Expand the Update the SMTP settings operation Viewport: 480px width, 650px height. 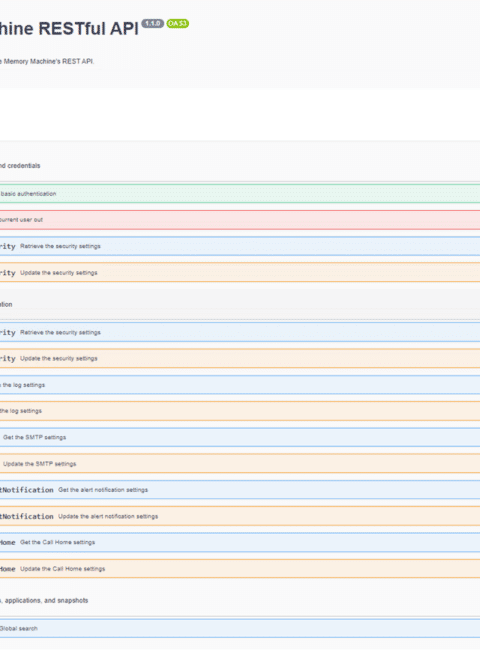click(240, 463)
